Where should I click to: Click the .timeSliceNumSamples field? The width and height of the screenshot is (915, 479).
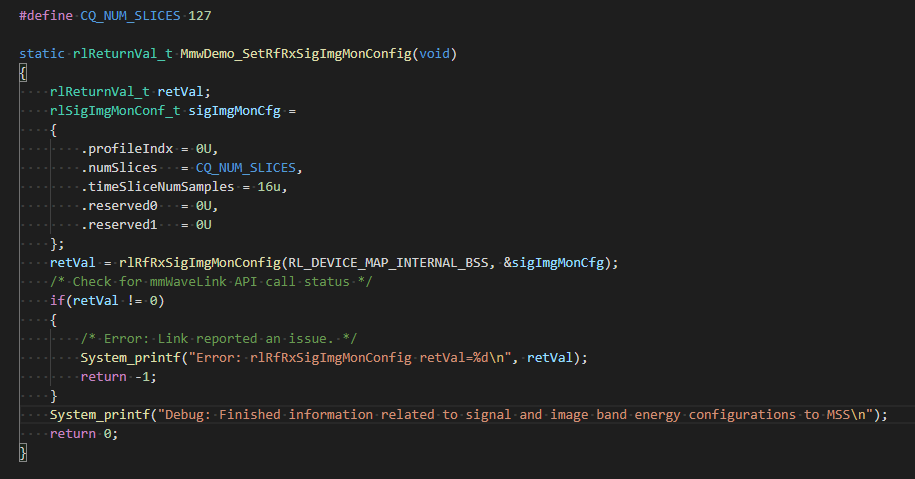point(158,187)
